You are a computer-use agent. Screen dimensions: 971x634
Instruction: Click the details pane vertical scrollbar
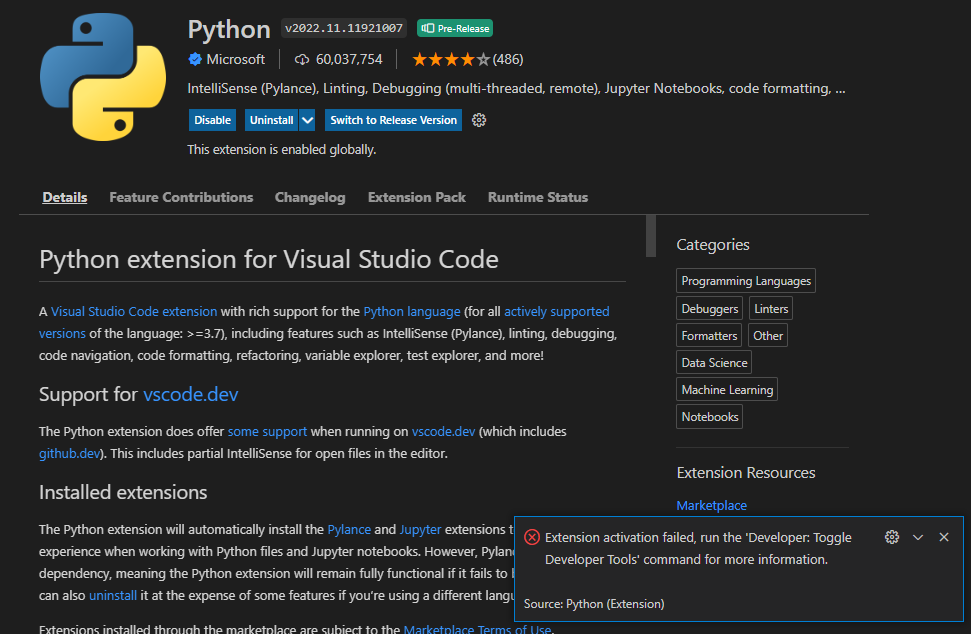point(651,236)
